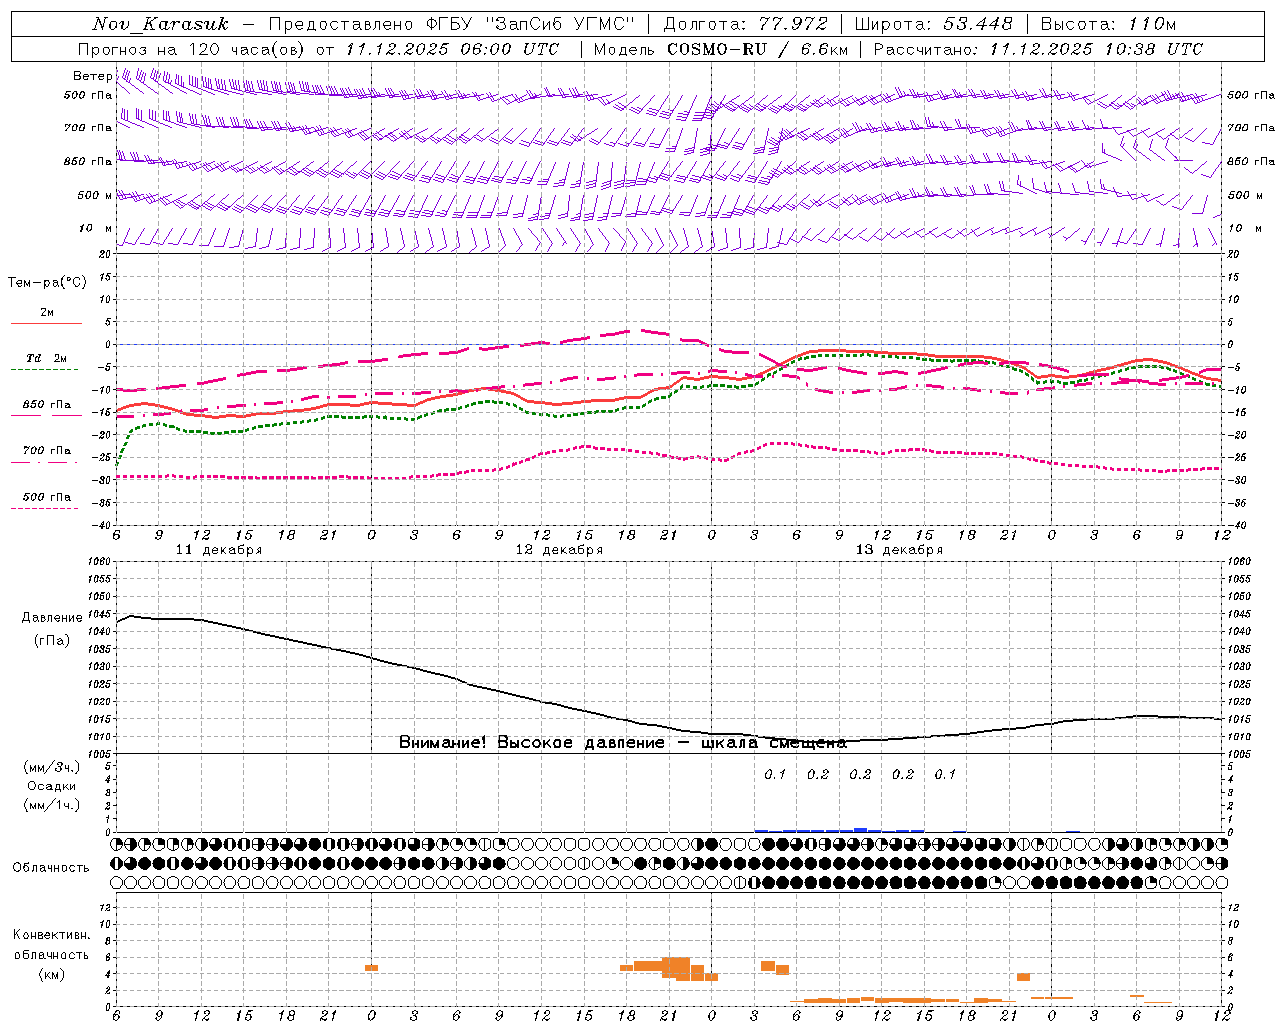Click the "11 декабря" date label
Image resolution: width=1280 pixels, height=1024 pixels.
[219, 550]
